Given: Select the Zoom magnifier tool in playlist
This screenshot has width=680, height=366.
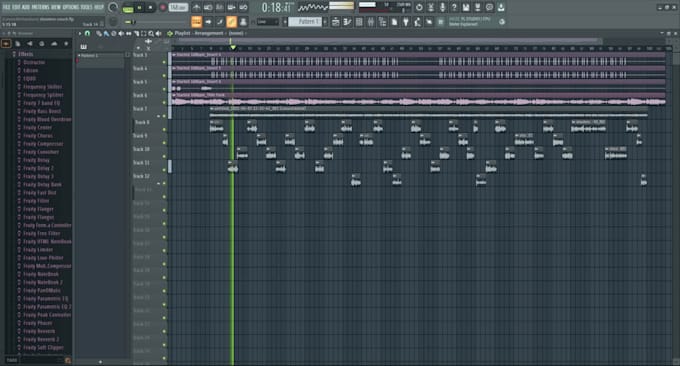Looking at the screenshot, I should tap(151, 33).
